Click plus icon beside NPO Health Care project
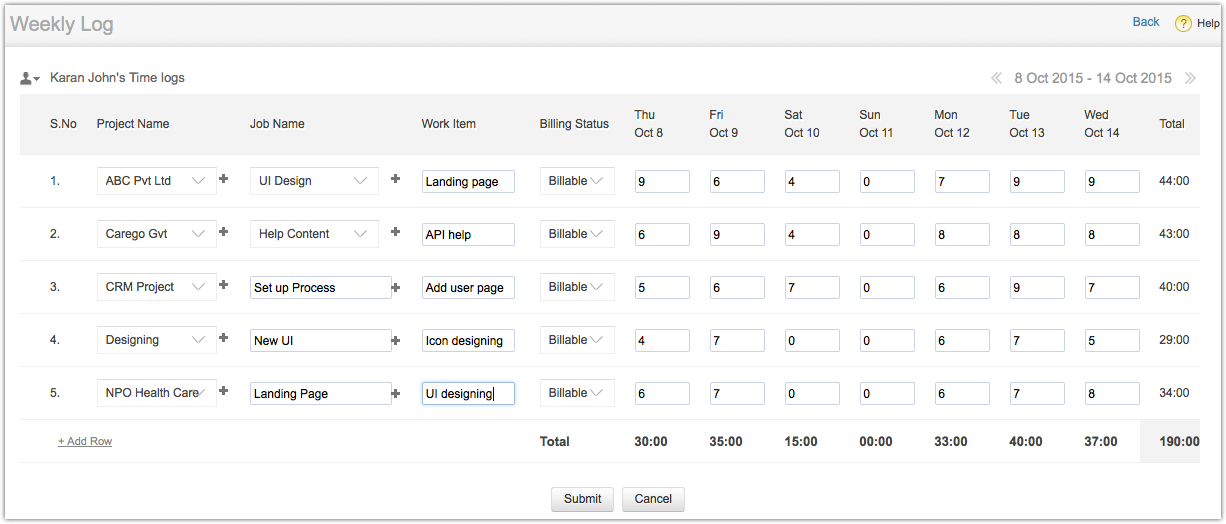Image resolution: width=1226 pixels, height=524 pixels. click(224, 391)
